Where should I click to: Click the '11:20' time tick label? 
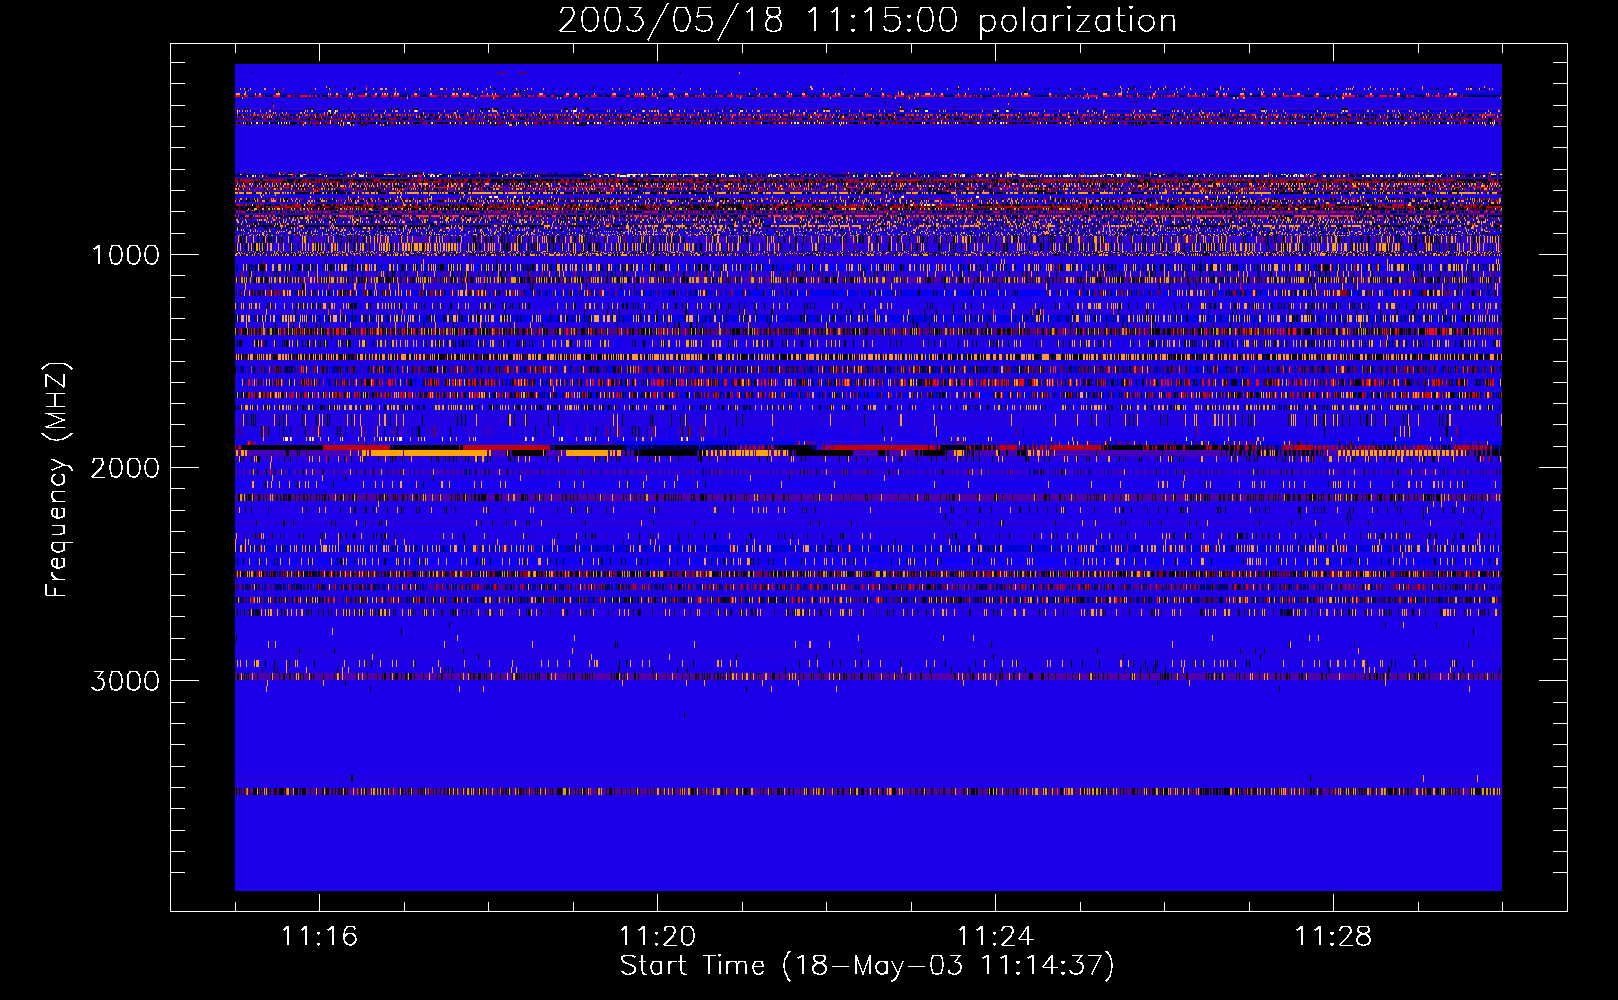coord(657,937)
